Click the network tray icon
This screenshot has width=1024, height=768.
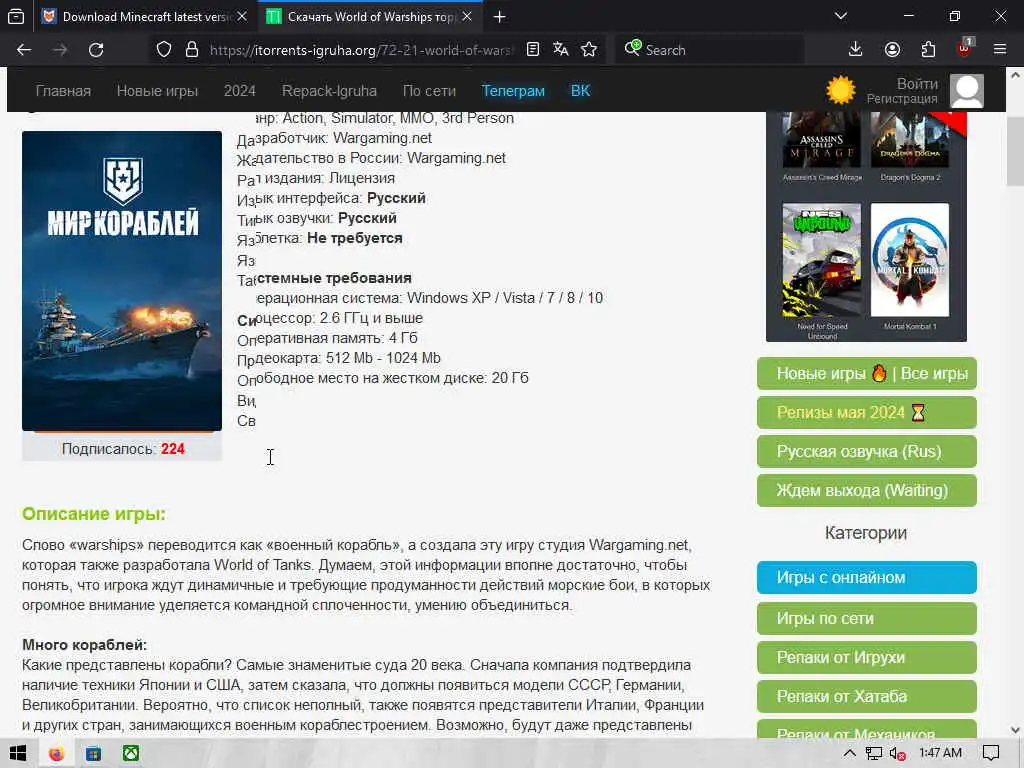point(873,754)
